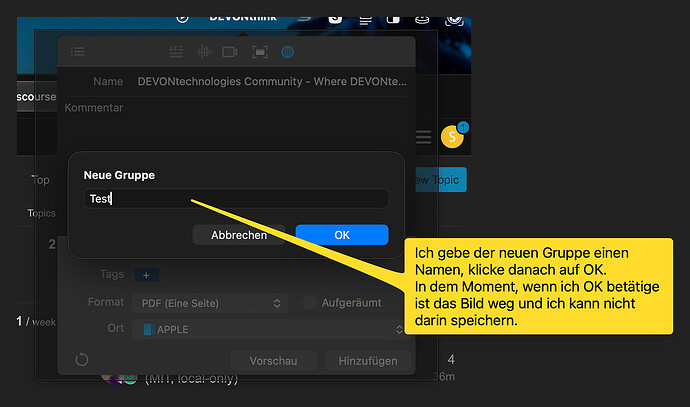690x407 pixels.
Task: Click the Name field with DEVONtechnologies Community
Action: 272,81
